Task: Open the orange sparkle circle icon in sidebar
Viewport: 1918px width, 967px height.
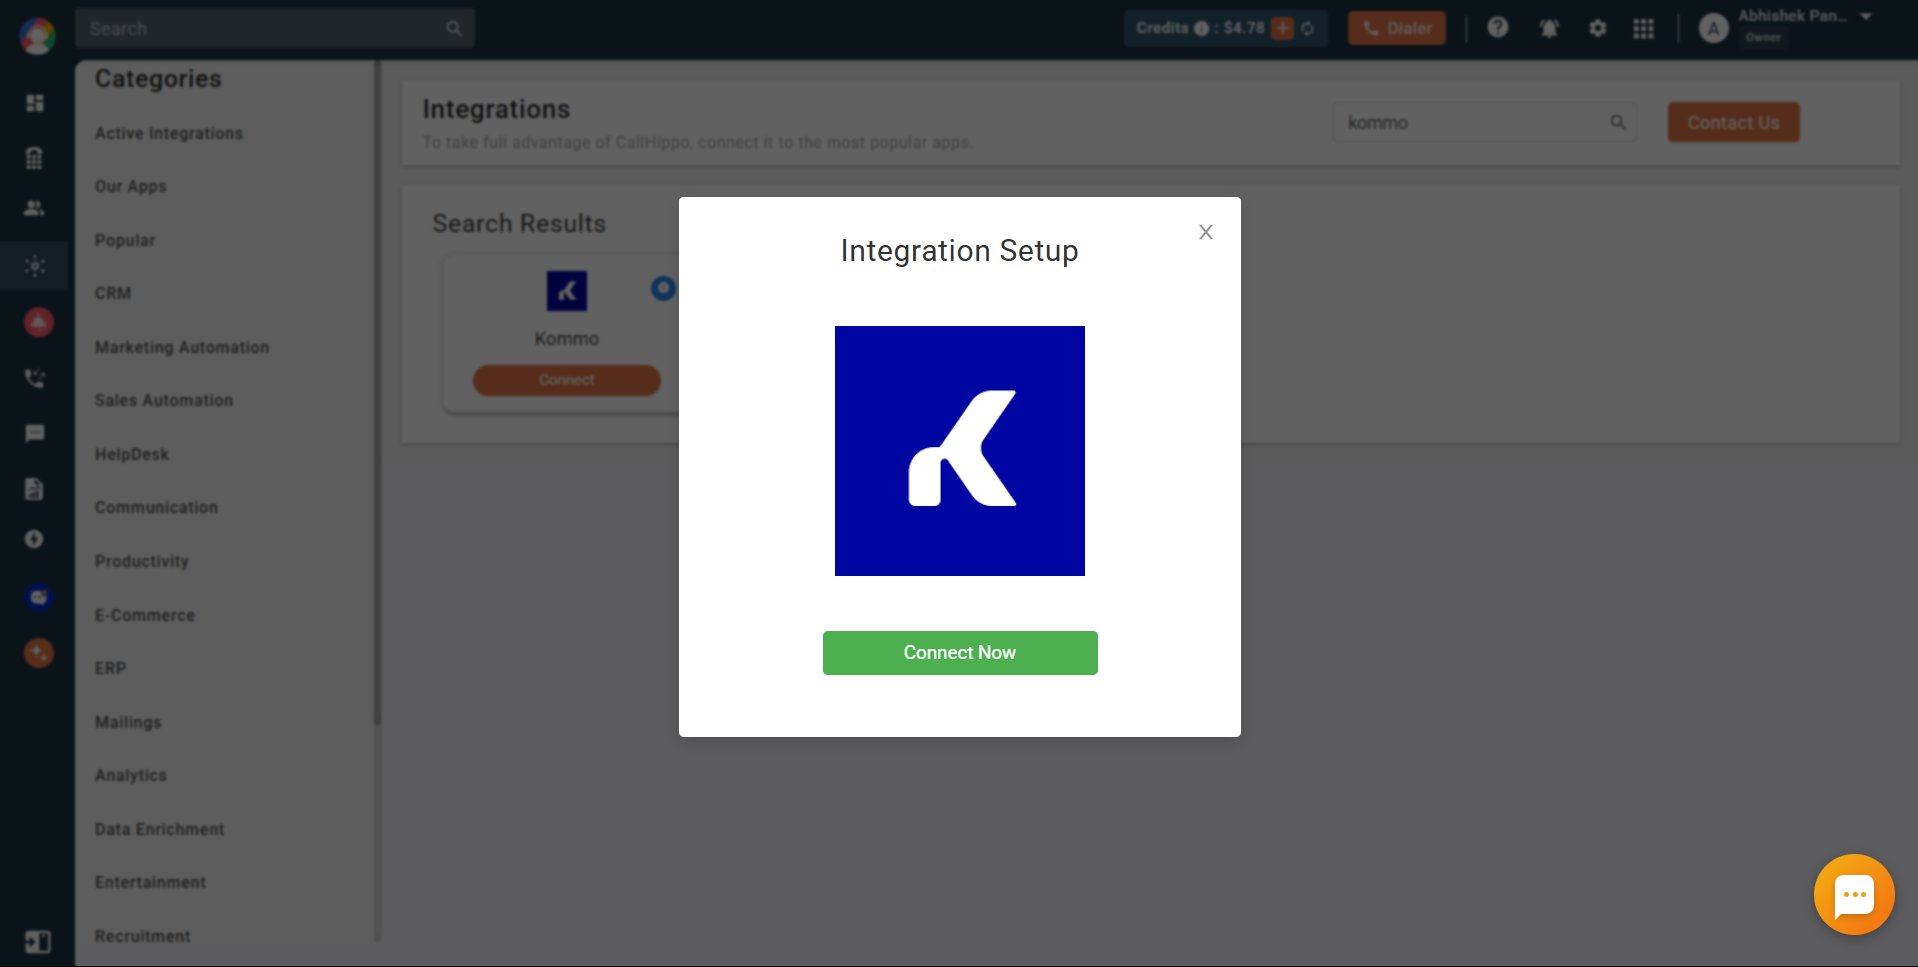Action: pos(38,653)
